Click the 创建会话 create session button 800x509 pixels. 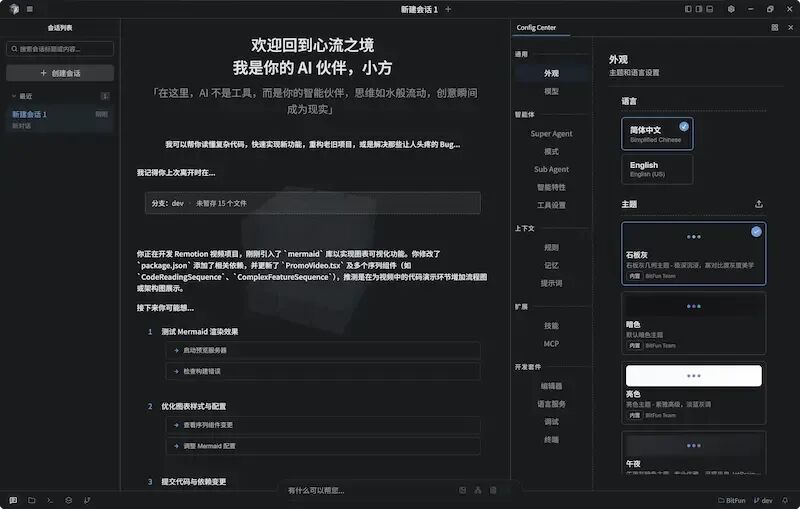(x=60, y=73)
